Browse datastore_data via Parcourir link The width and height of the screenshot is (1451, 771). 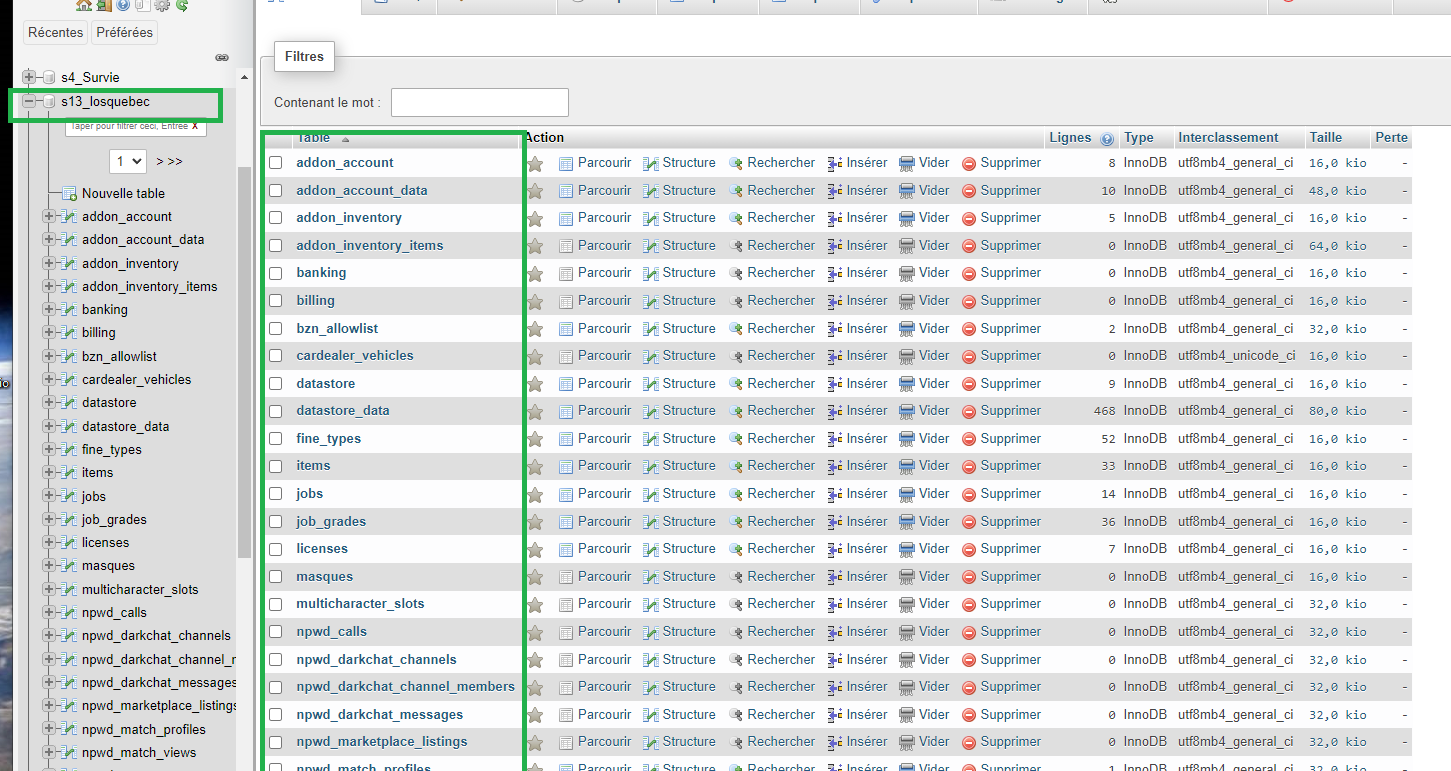604,410
